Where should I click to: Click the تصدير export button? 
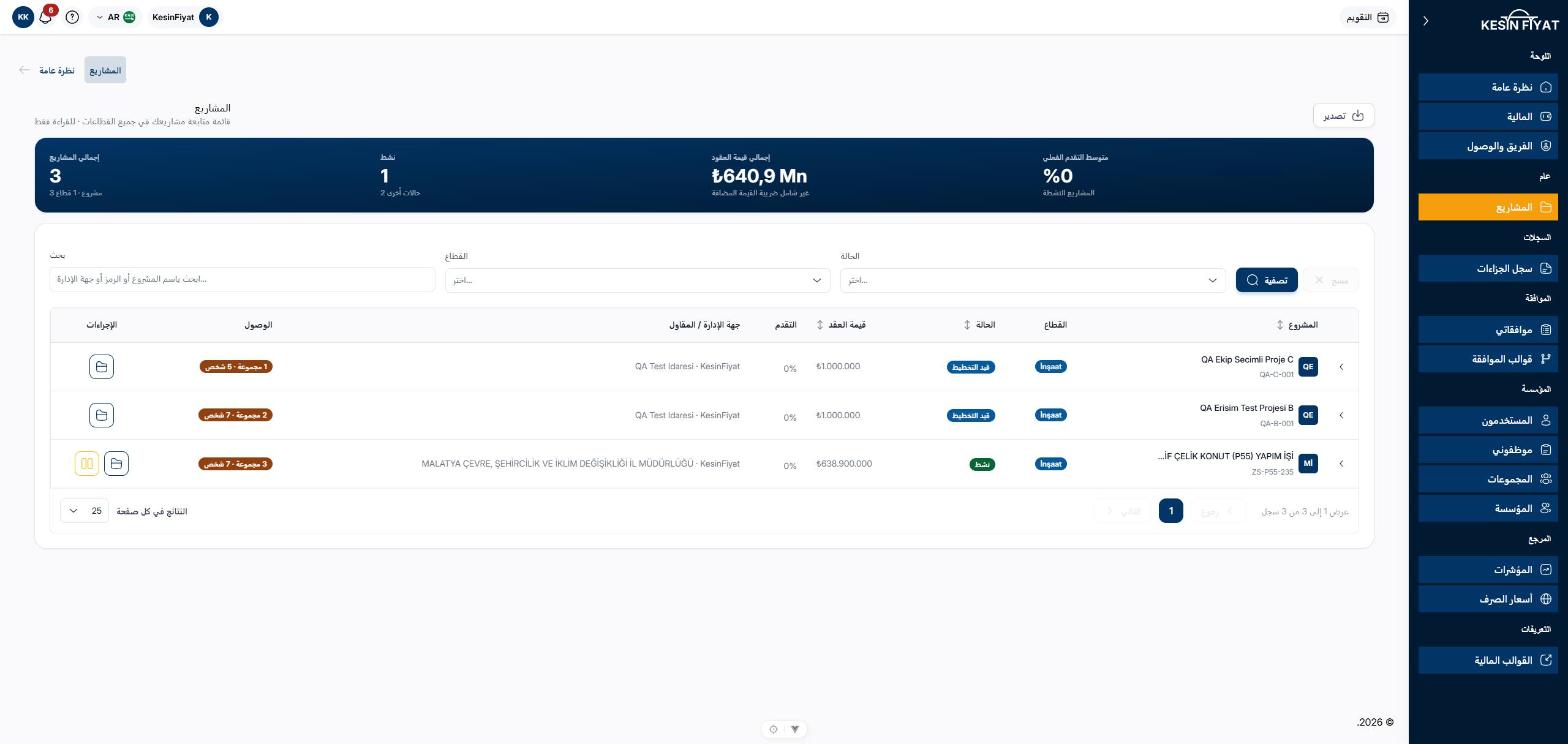point(1344,116)
